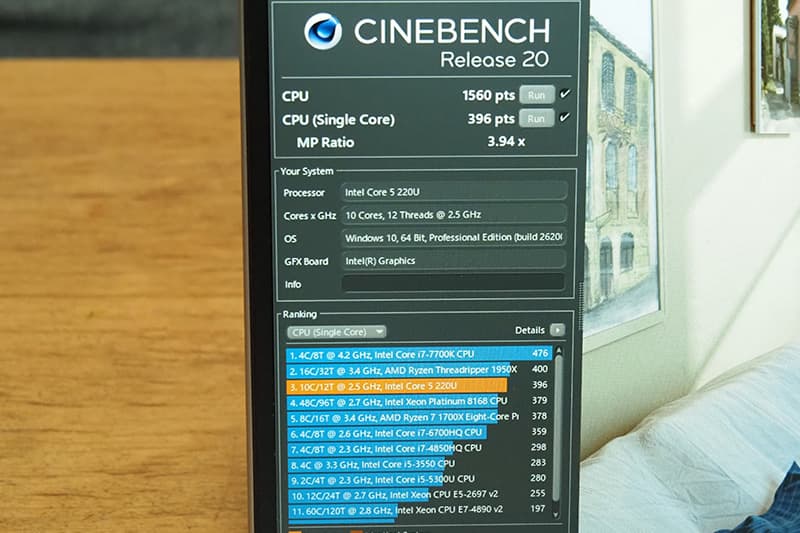The height and width of the screenshot is (533, 800).
Task: Select ranking row AMD Ryzen 7 1700X
Action: coord(418,417)
